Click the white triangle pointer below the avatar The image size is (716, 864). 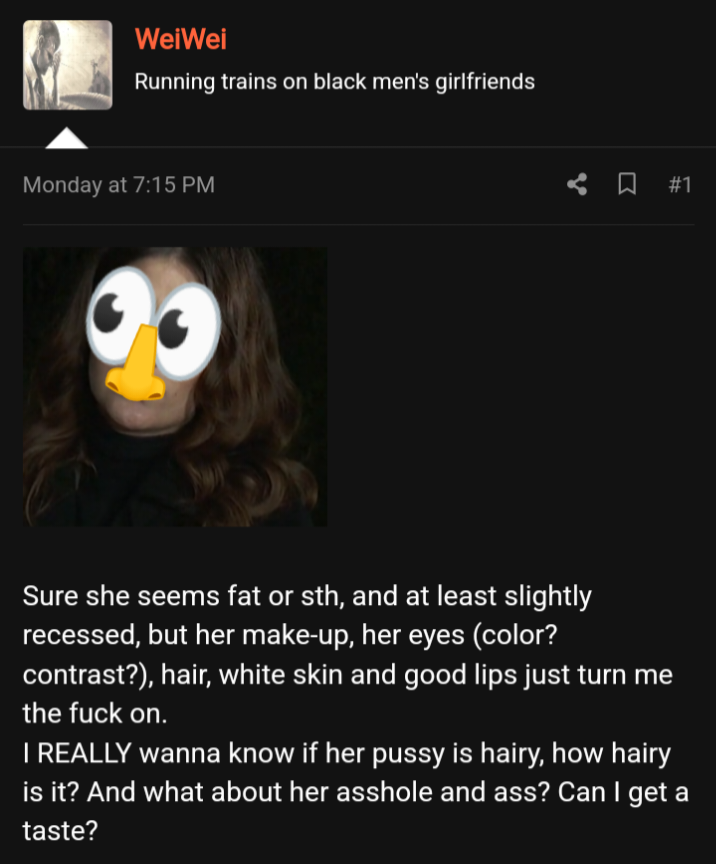pos(66,138)
